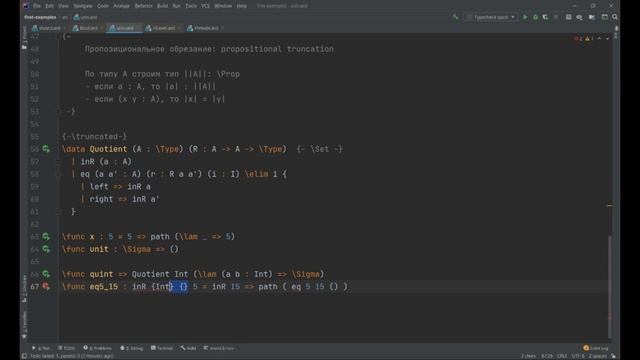Open the Typecheck run configuration dropdown

point(491,17)
